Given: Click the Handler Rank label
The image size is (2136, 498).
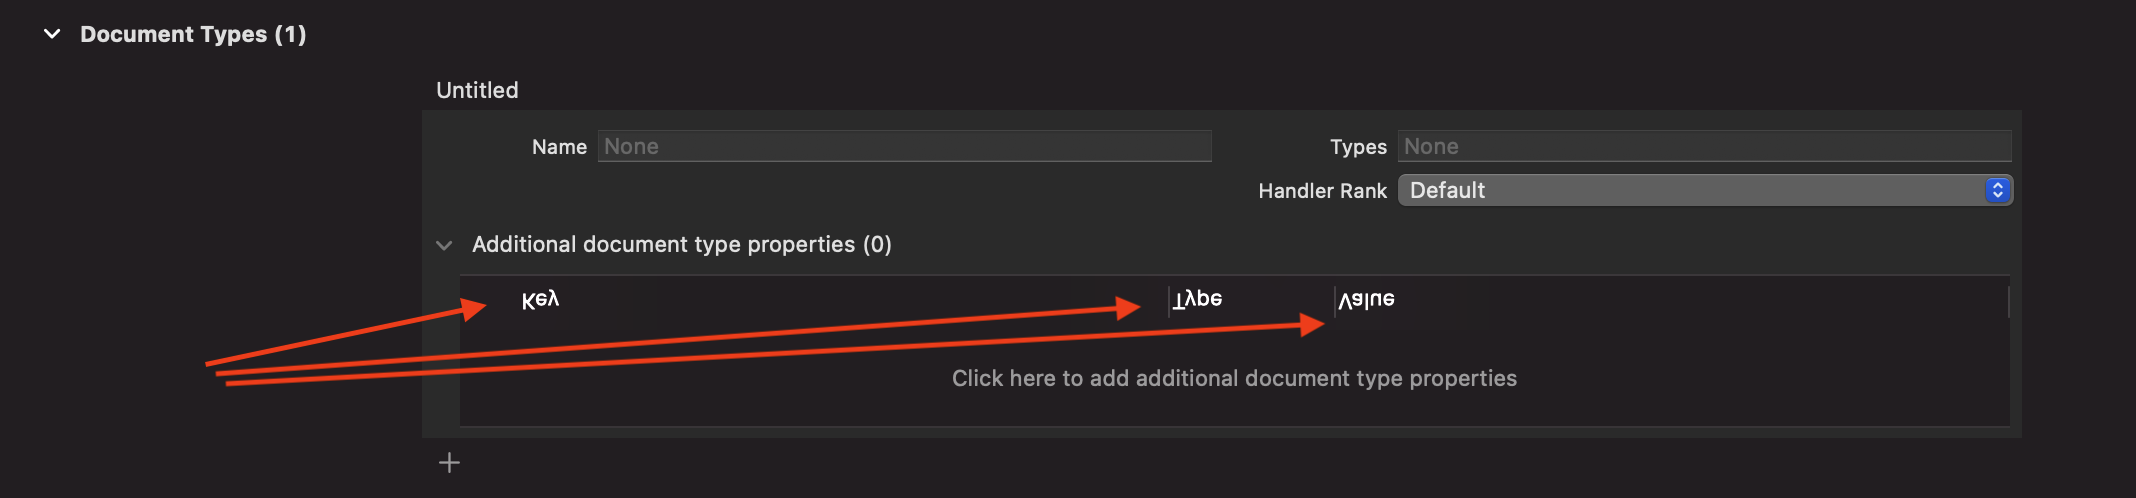Looking at the screenshot, I should (1322, 191).
